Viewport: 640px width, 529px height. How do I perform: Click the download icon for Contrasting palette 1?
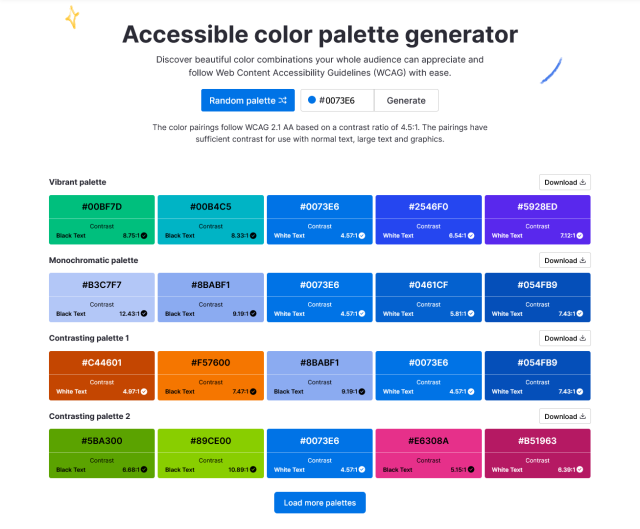tap(583, 338)
